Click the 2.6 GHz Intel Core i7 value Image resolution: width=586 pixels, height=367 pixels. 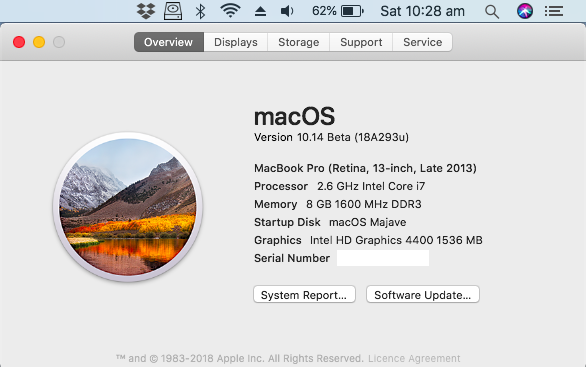pyautogui.click(x=371, y=186)
